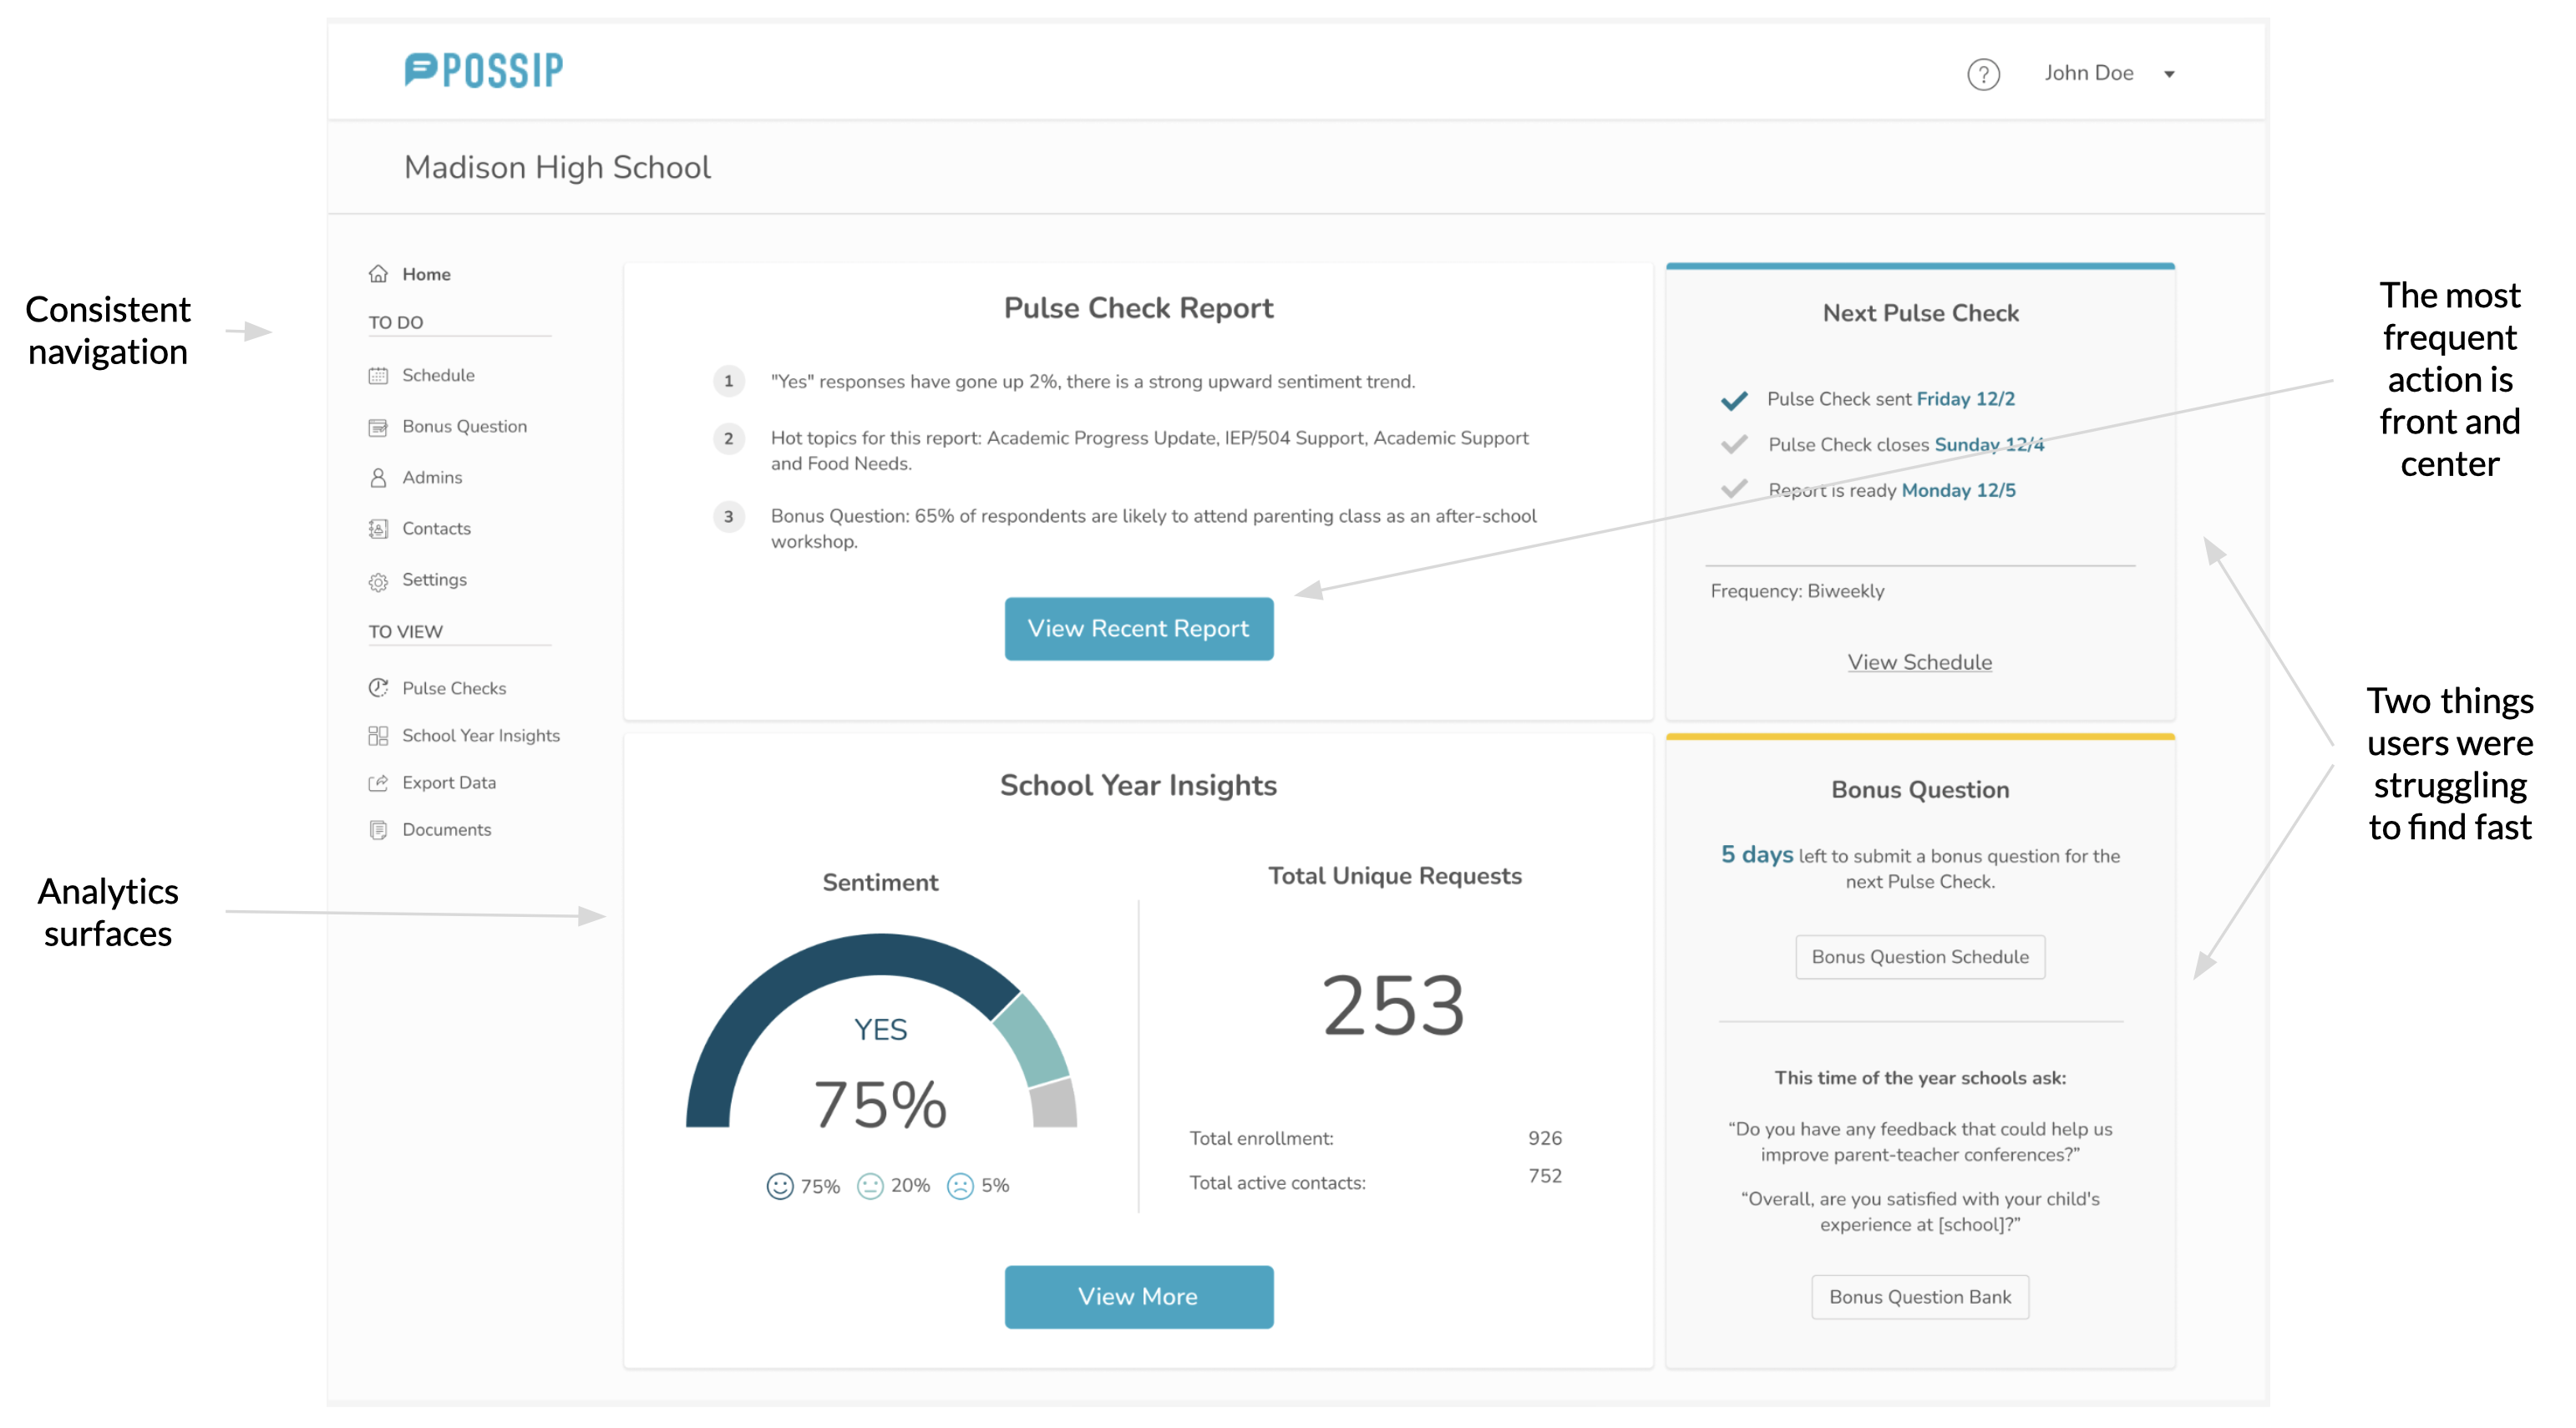Screen dimensions: 2576x1428
Task: Click the Contacts address book icon
Action: click(x=378, y=529)
